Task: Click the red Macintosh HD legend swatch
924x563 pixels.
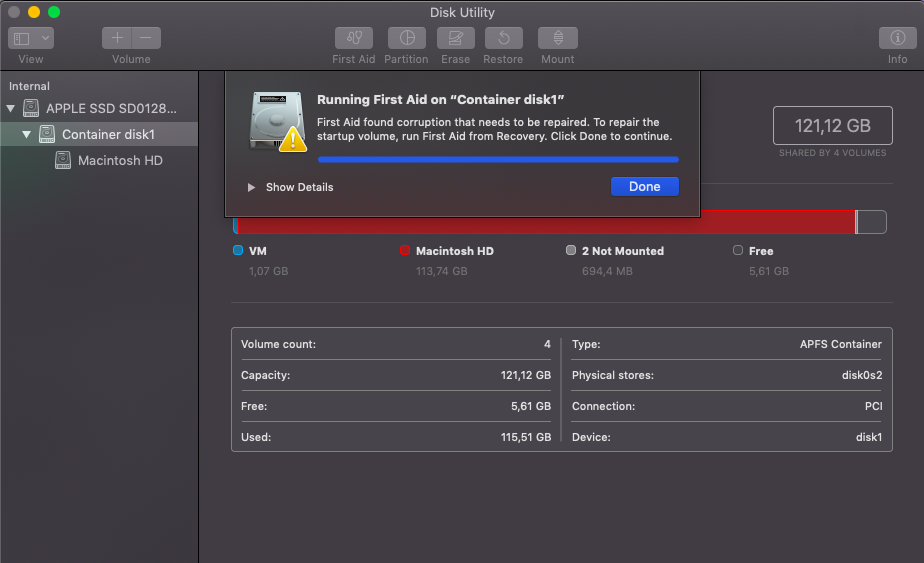Action: (405, 250)
